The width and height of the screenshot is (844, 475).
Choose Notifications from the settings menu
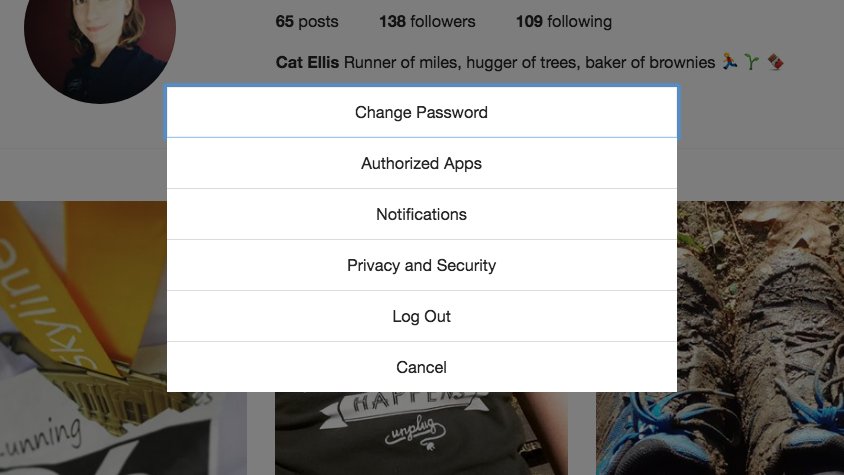421,214
